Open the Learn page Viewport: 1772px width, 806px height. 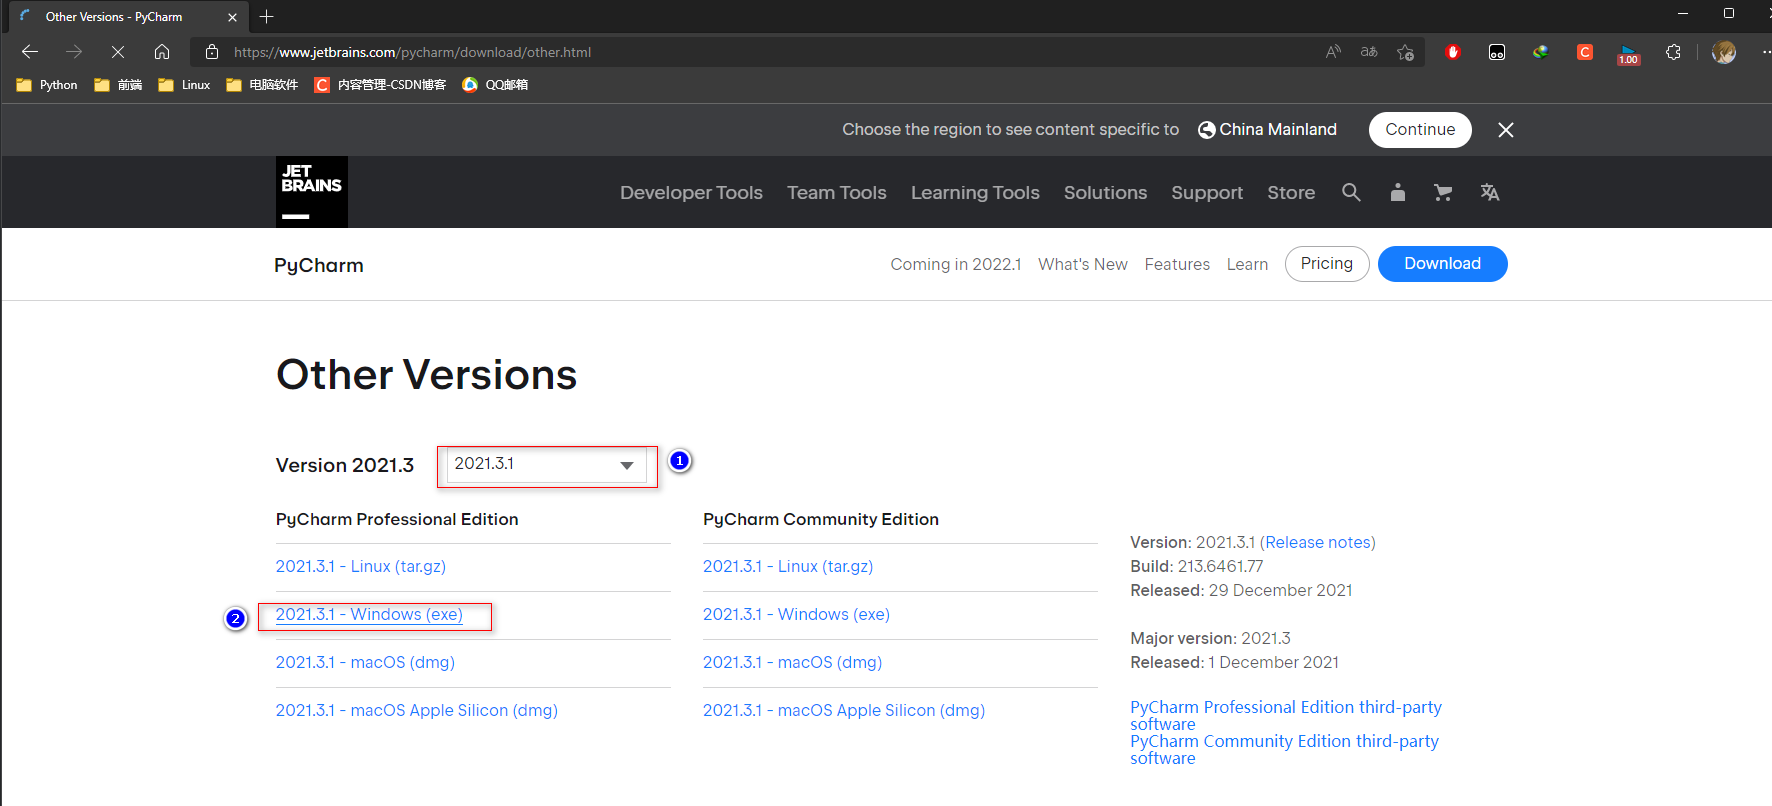1247,264
